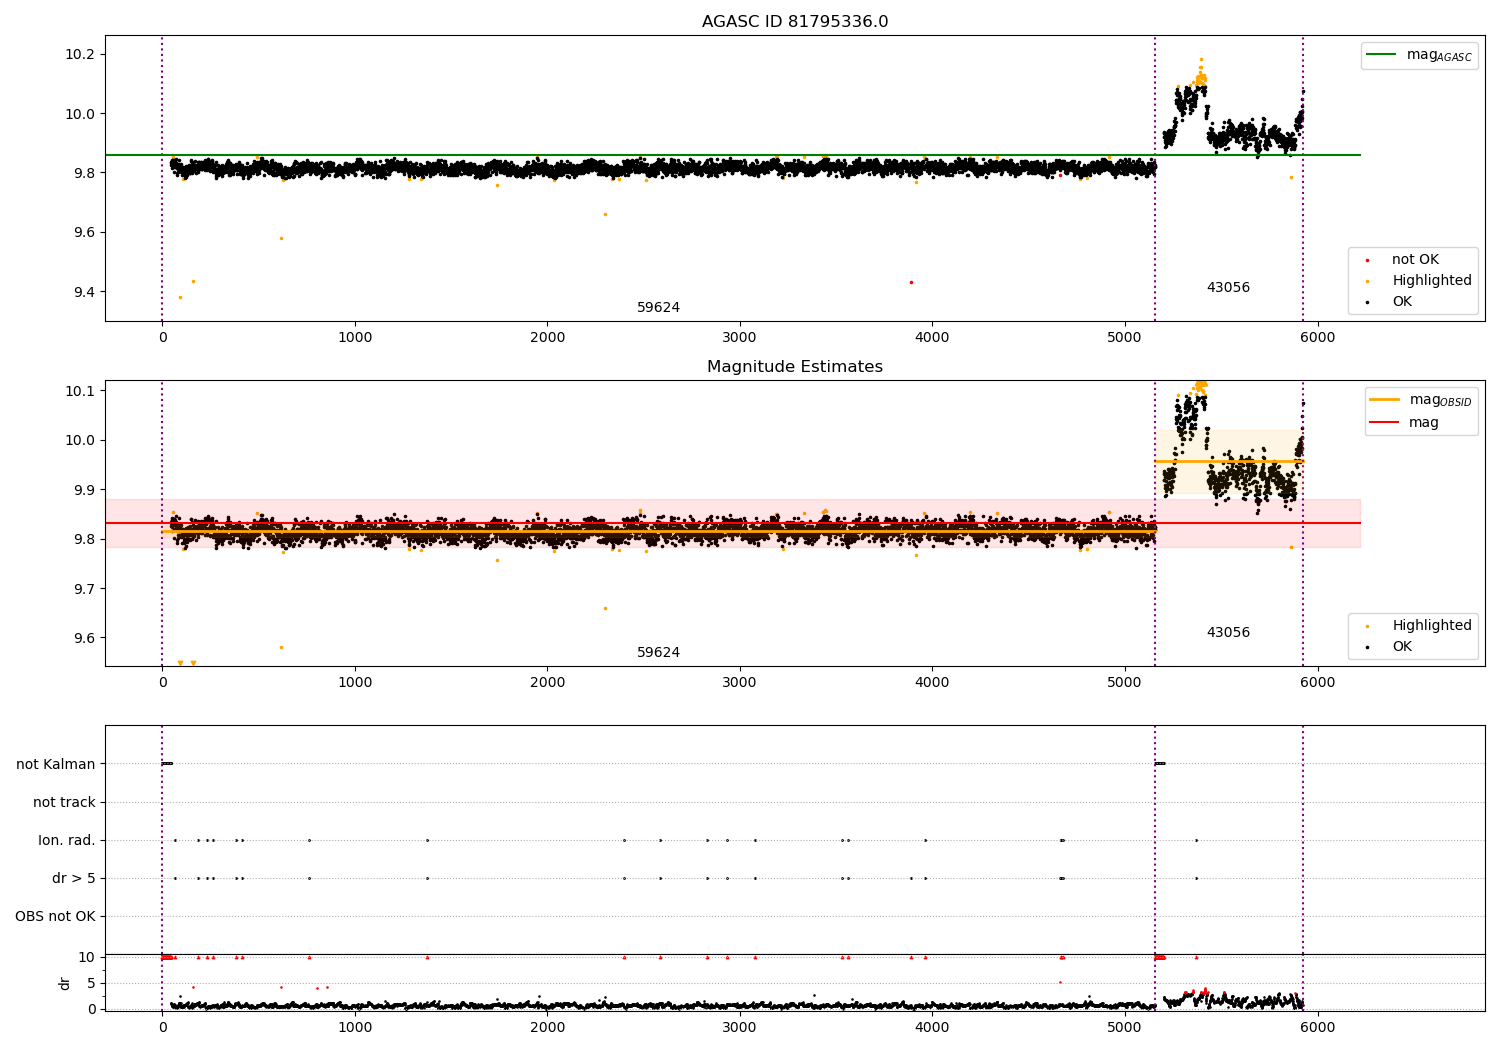Click the "59624" label in the top plot
Viewport: 1500px width, 1050px height.
coord(658,308)
